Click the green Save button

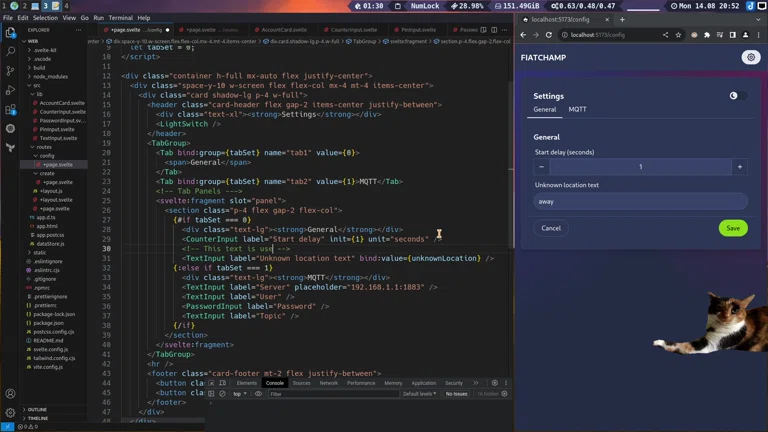coord(732,228)
